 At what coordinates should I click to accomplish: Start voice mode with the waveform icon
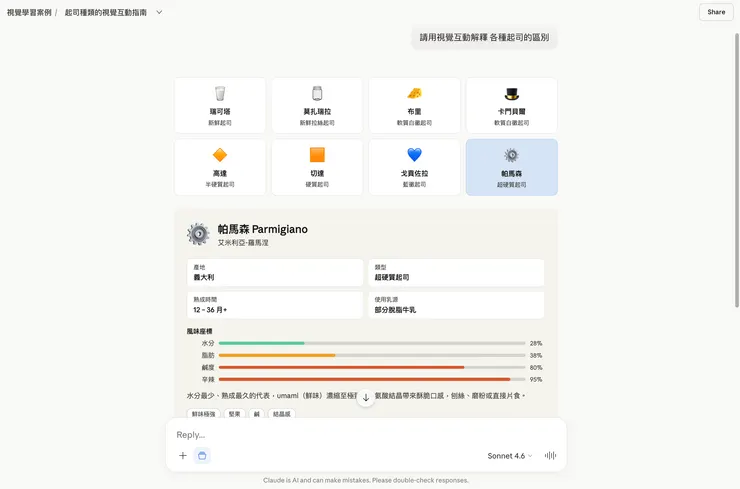[550, 455]
